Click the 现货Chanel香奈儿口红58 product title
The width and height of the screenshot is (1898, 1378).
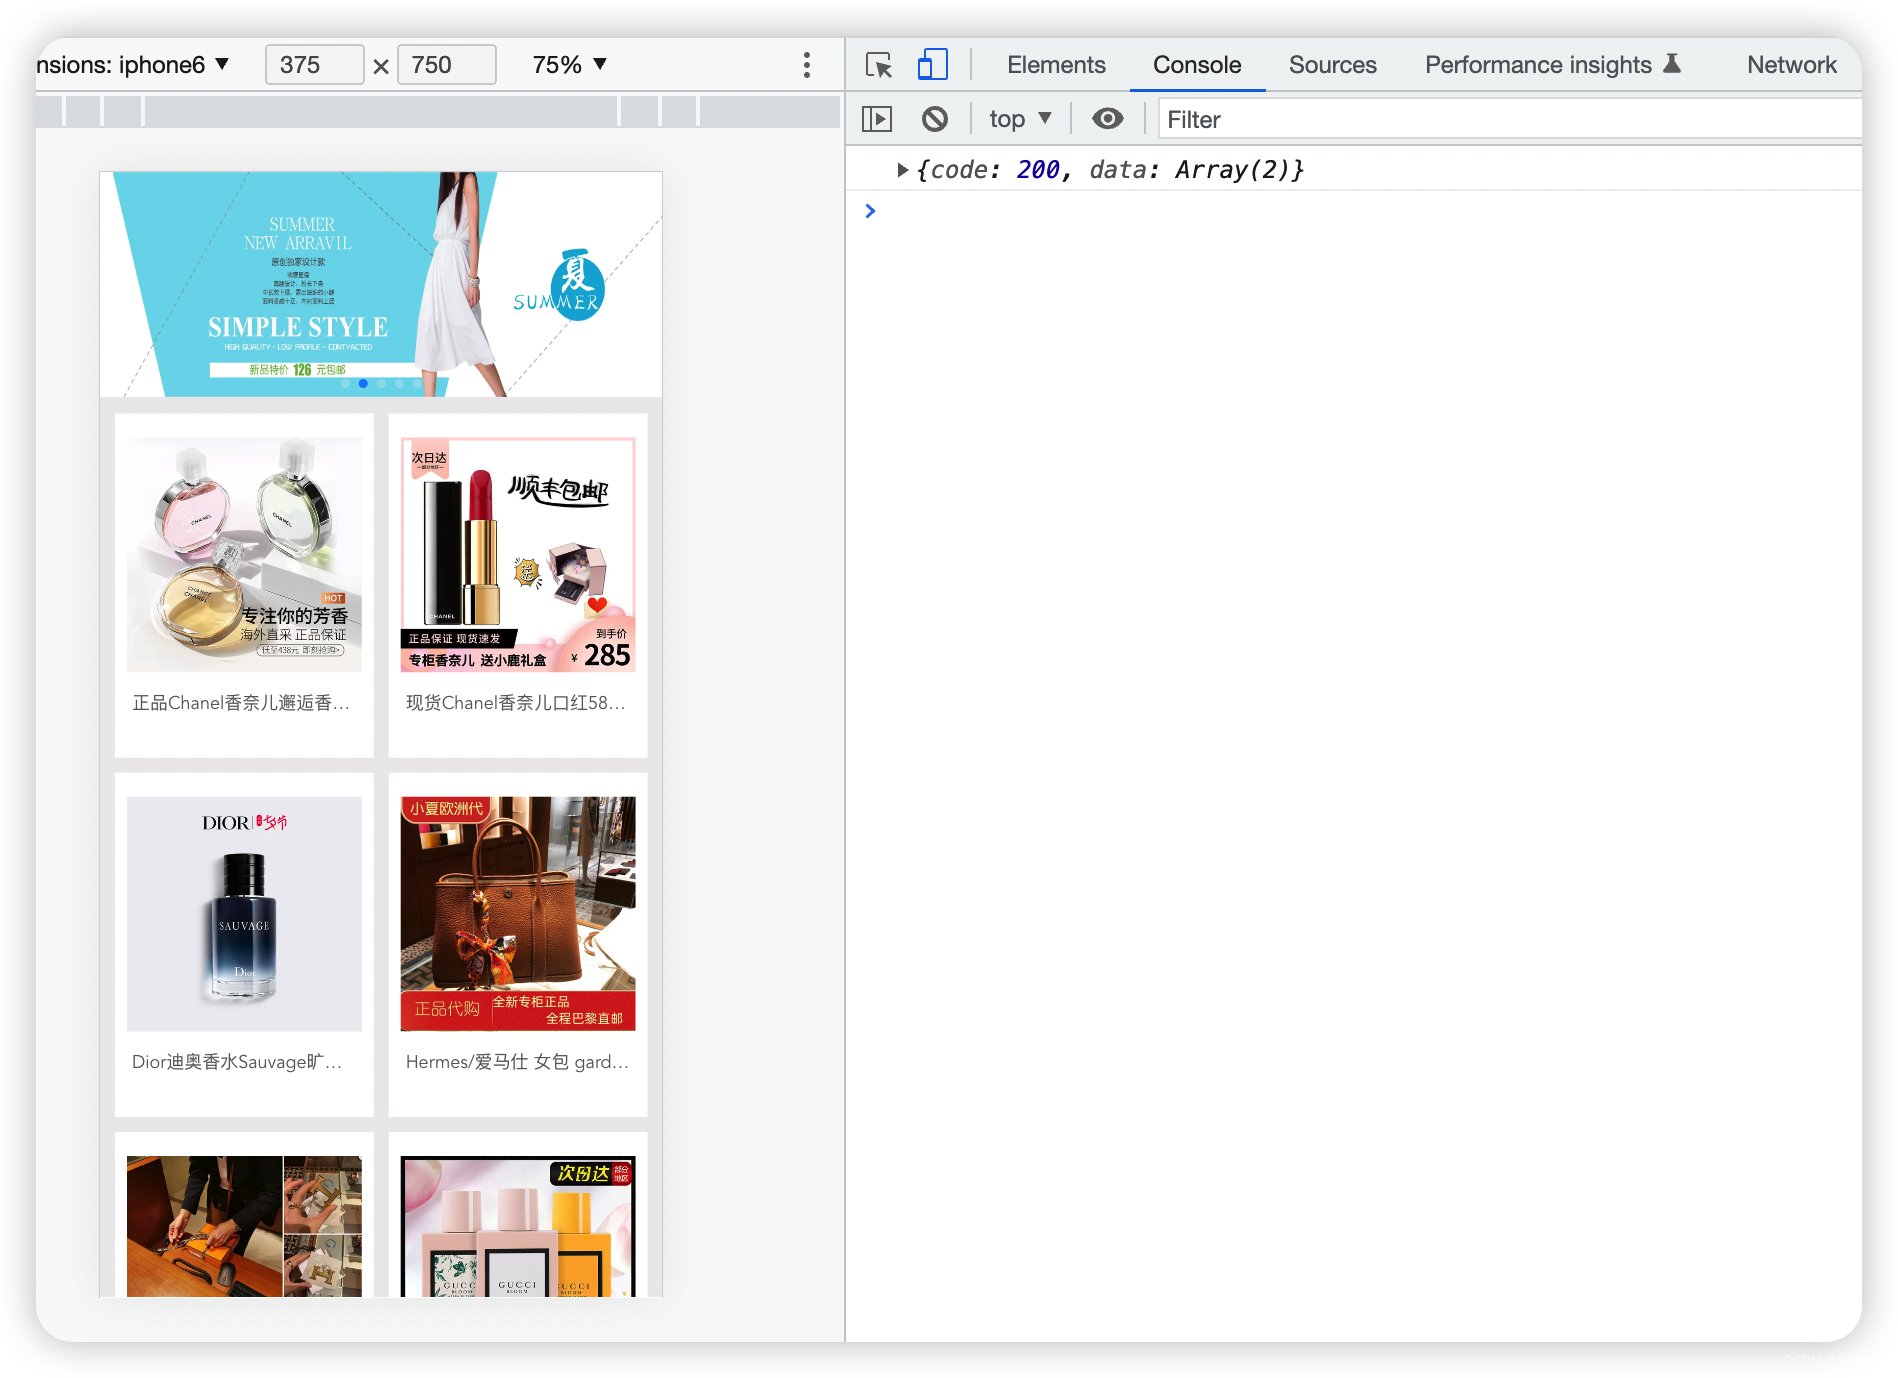(516, 703)
